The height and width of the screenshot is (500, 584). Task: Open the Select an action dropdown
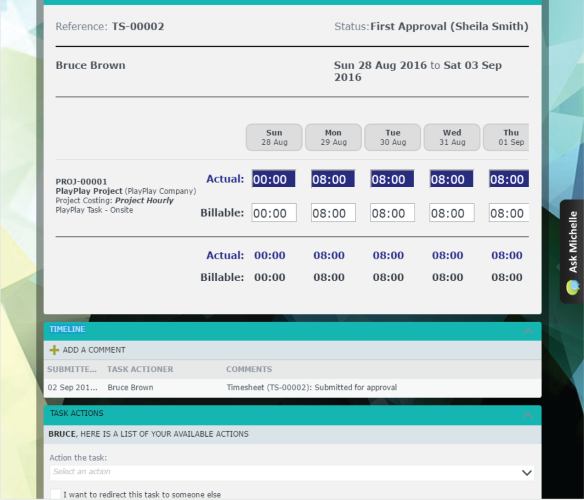pos(292,472)
